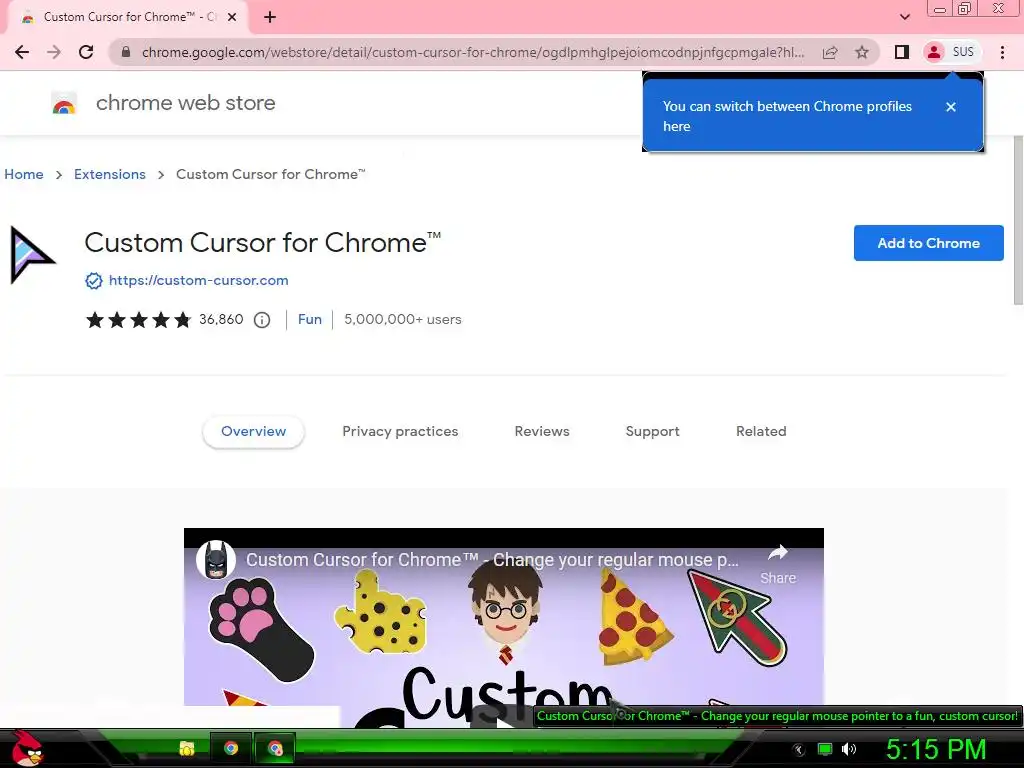The image size is (1024, 768).
Task: Click the five-star rating
Action: pyautogui.click(x=138, y=319)
